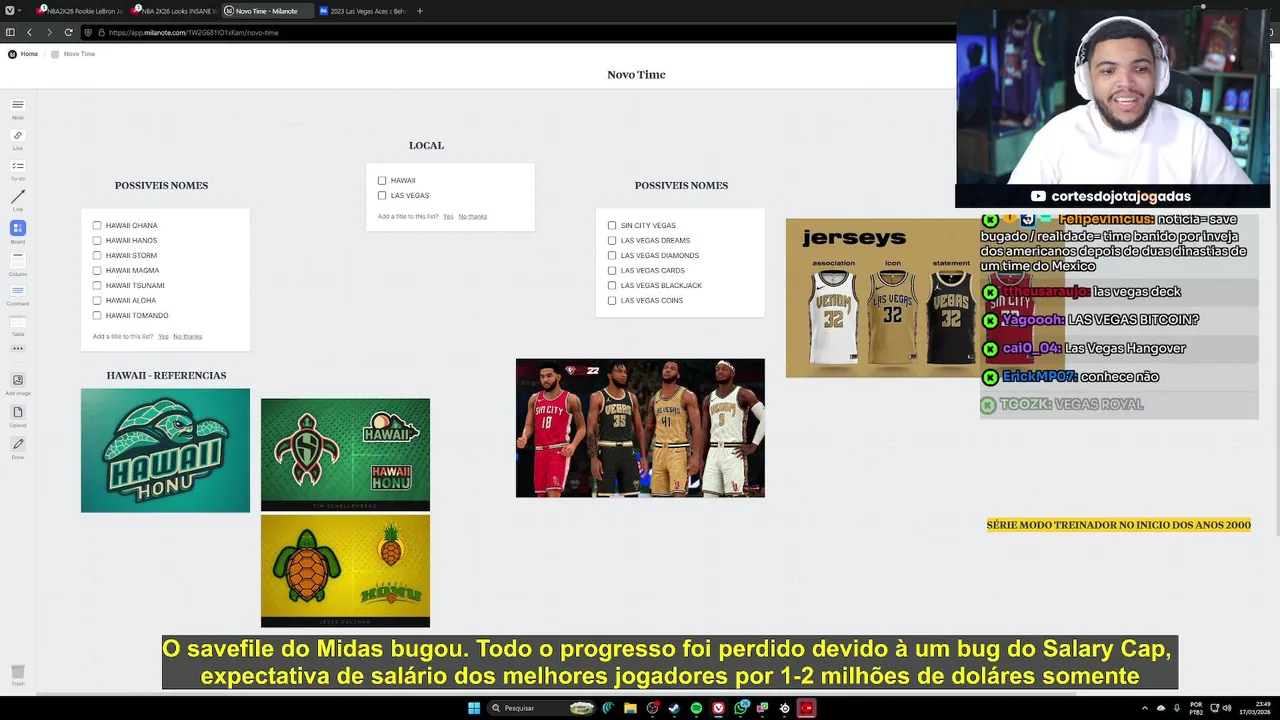The height and width of the screenshot is (720, 1280).
Task: Open Steam from taskbar
Action: (674, 708)
